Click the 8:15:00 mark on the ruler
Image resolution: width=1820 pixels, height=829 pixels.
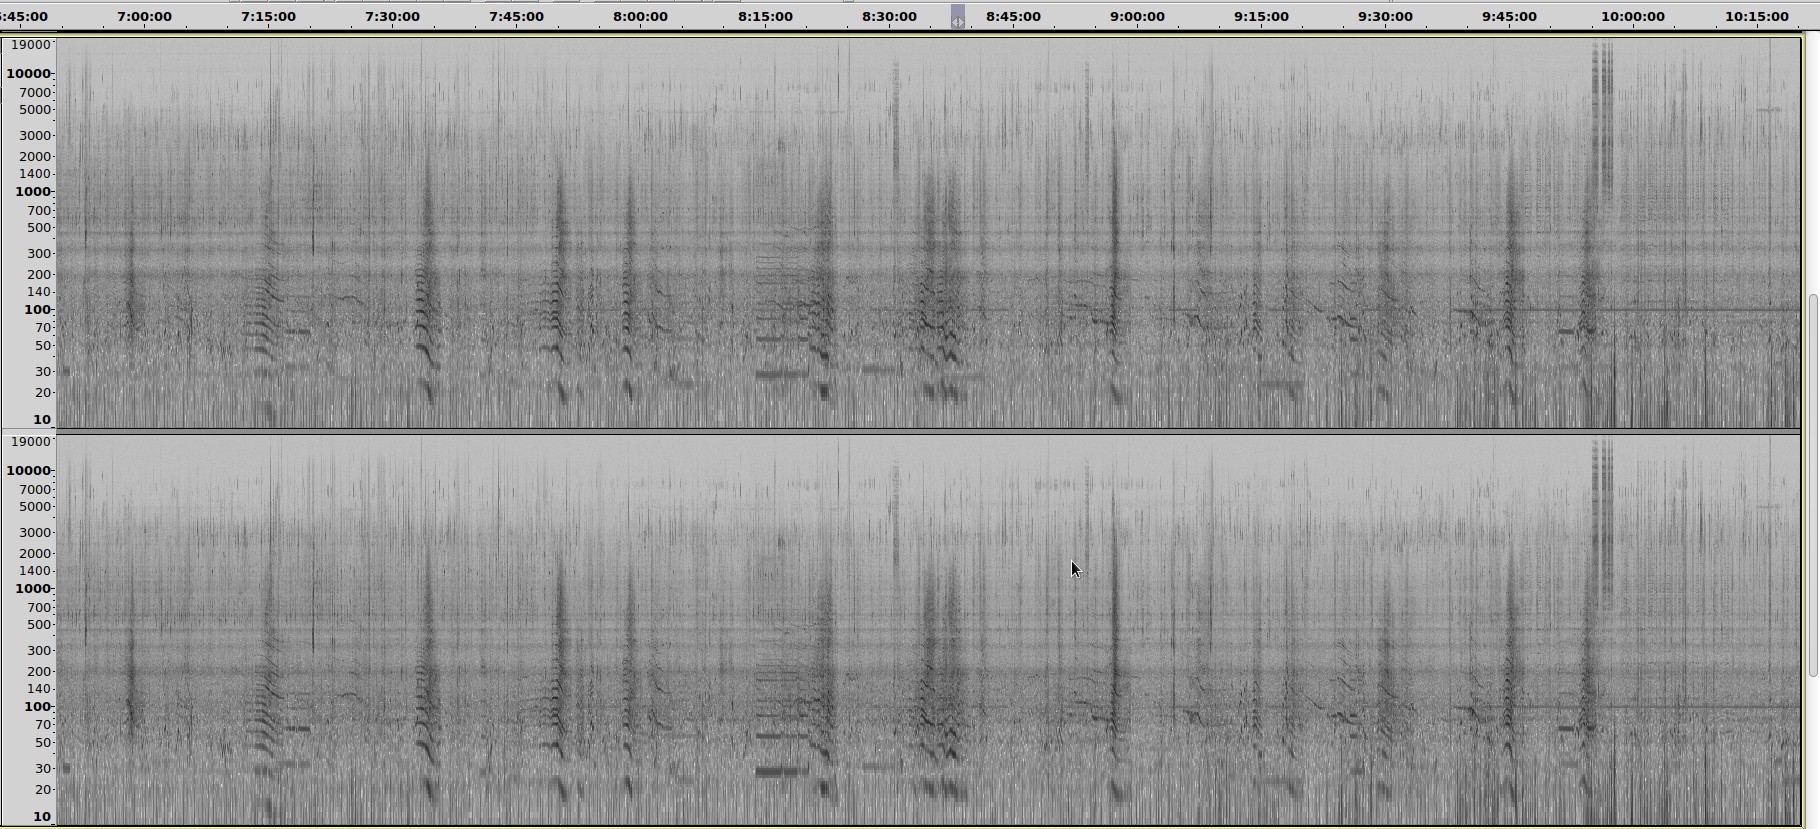pyautogui.click(x=765, y=16)
